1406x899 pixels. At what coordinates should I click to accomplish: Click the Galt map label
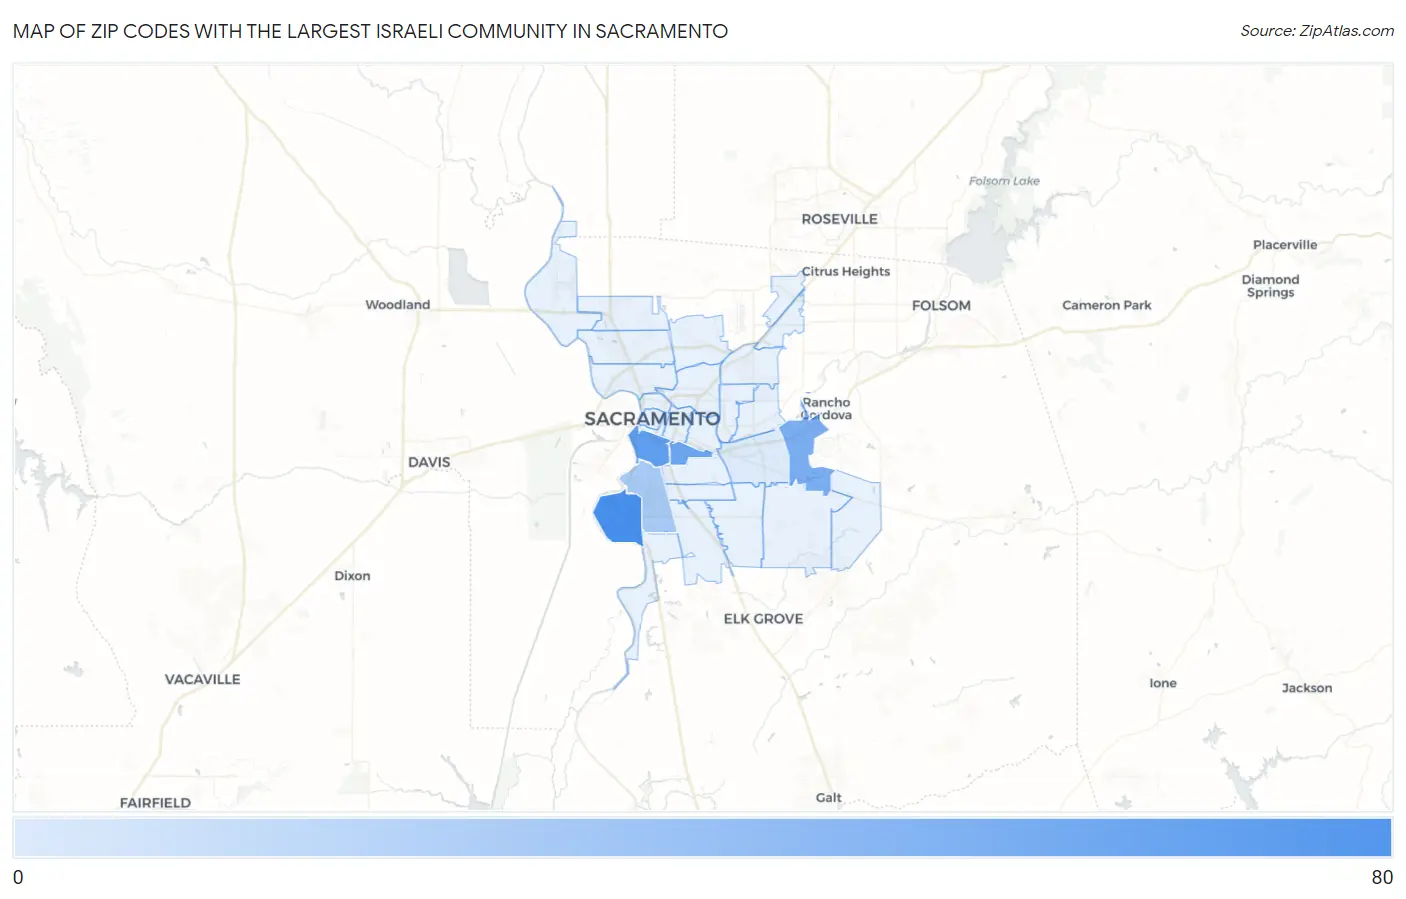[828, 797]
